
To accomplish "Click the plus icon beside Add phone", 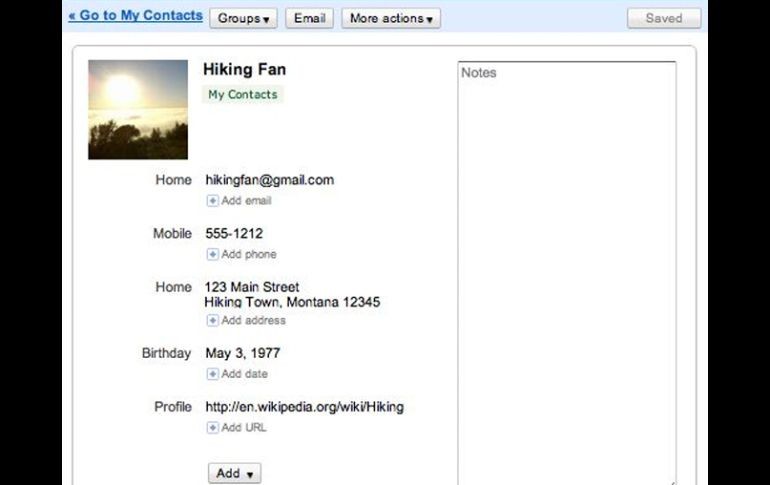I will 212,254.
